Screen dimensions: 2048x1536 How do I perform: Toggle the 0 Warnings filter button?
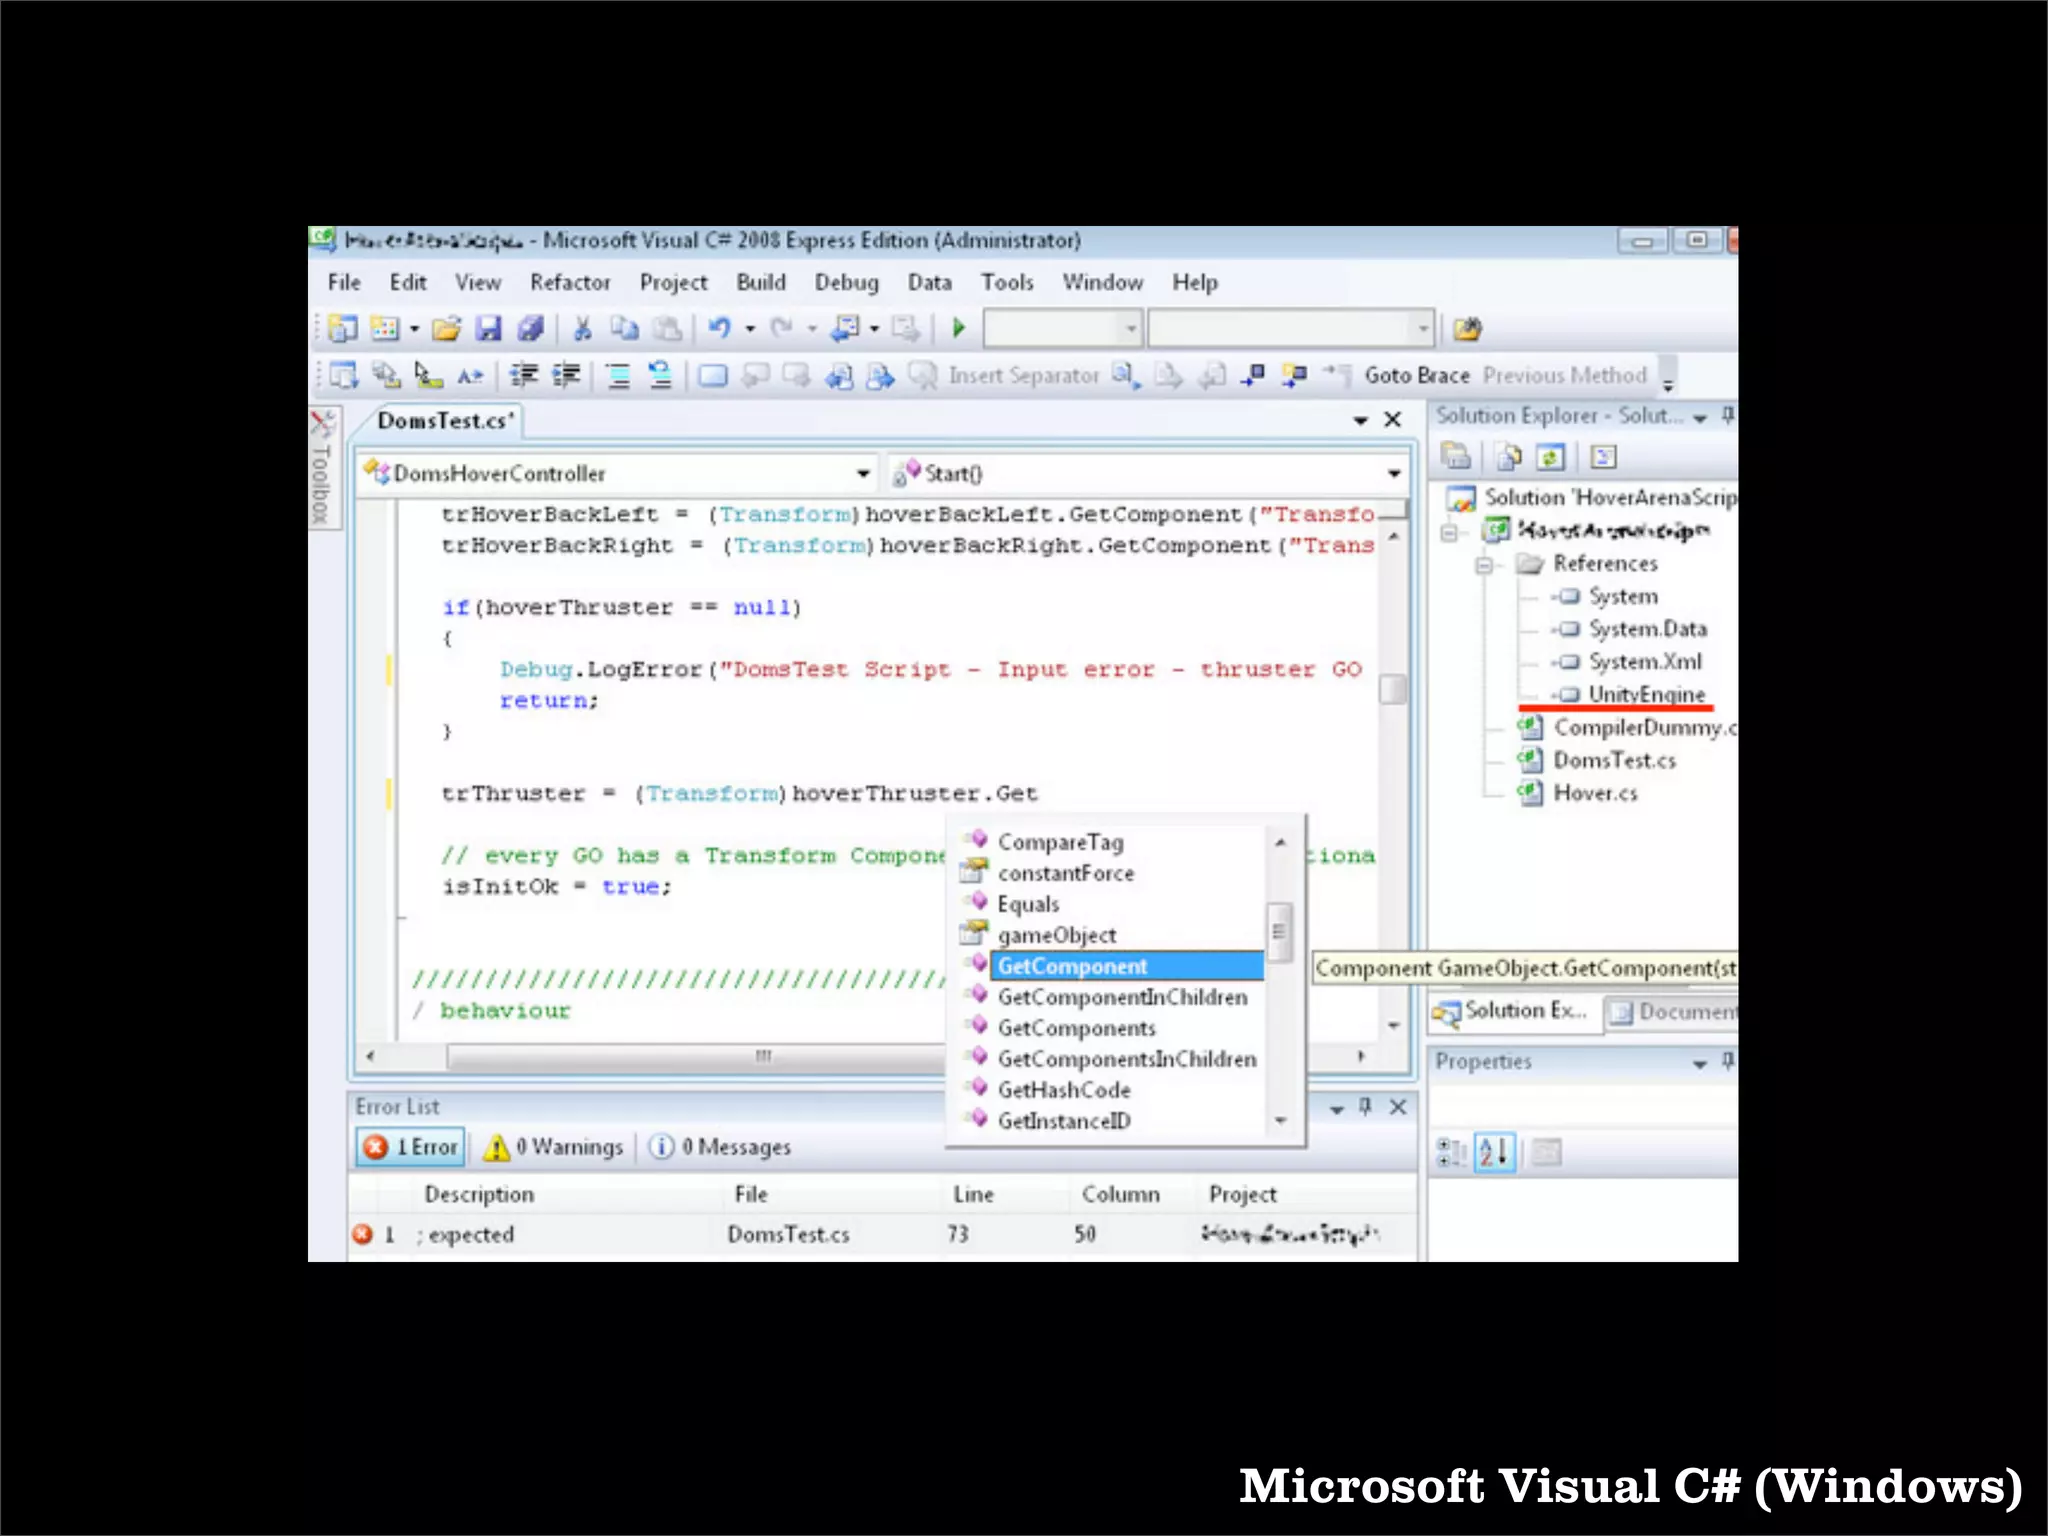coord(553,1146)
